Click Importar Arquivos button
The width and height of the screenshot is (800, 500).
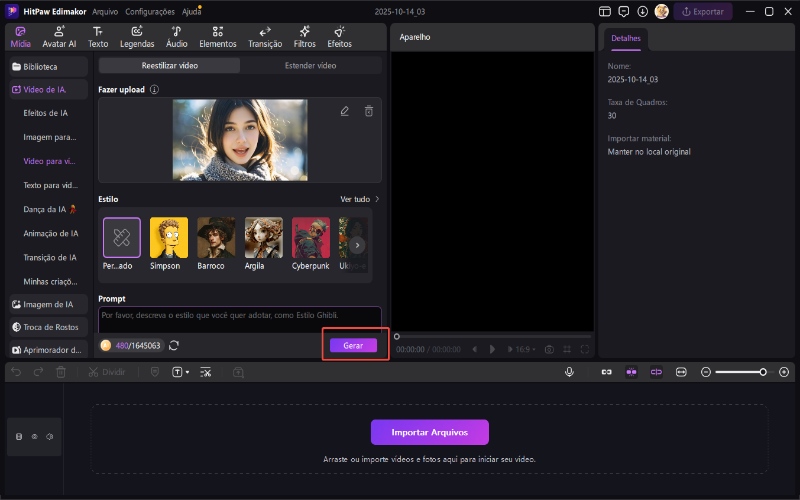(x=430, y=432)
